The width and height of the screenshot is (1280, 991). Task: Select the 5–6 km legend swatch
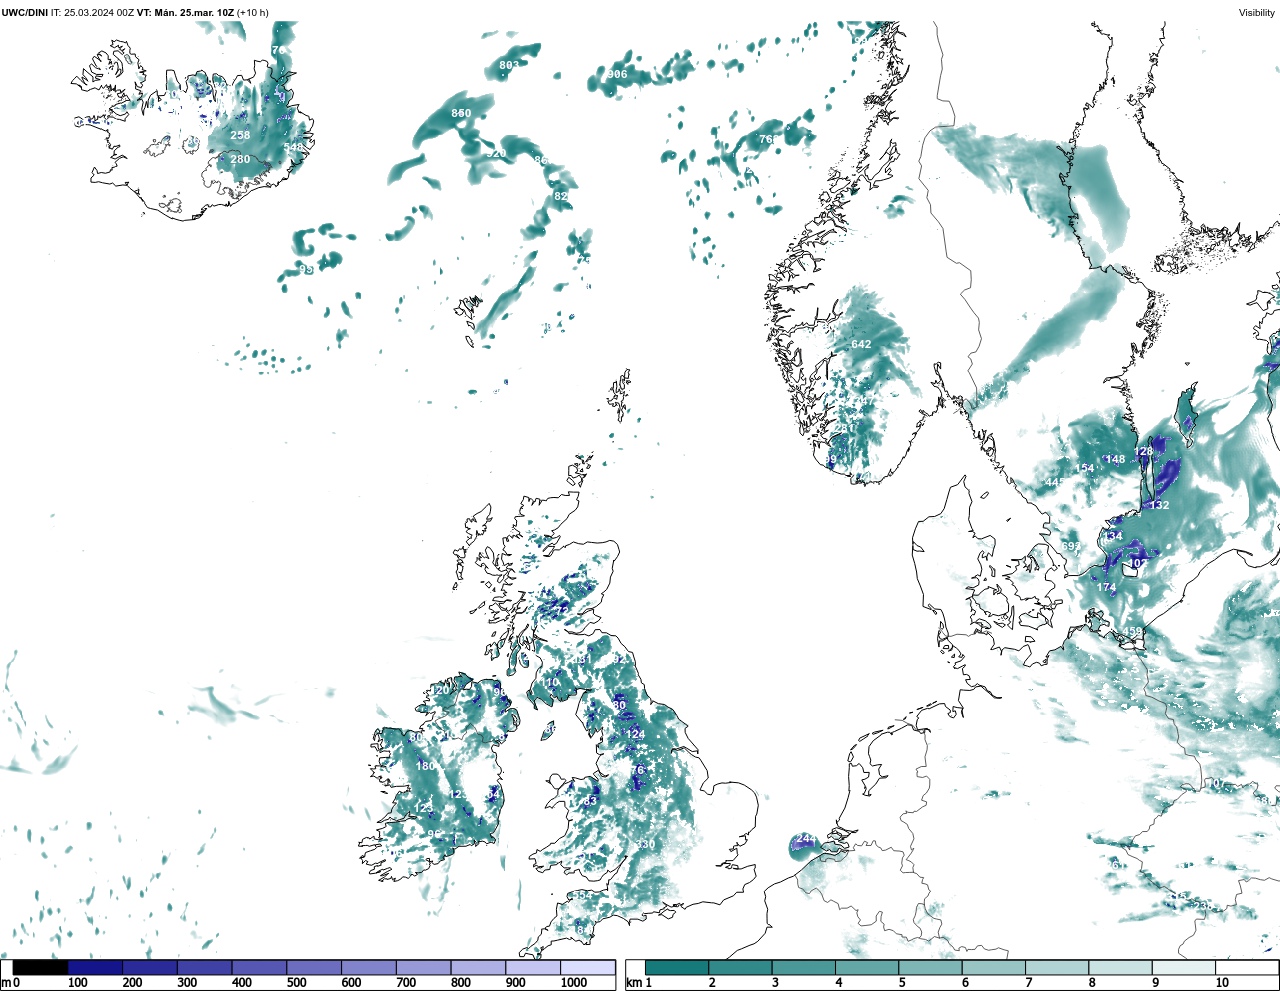930,967
